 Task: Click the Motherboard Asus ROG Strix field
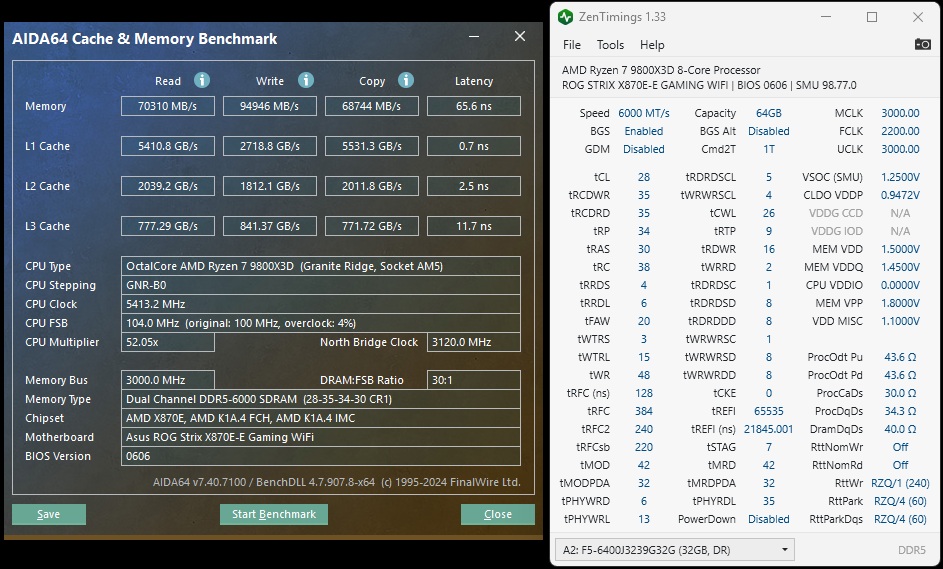click(321, 437)
